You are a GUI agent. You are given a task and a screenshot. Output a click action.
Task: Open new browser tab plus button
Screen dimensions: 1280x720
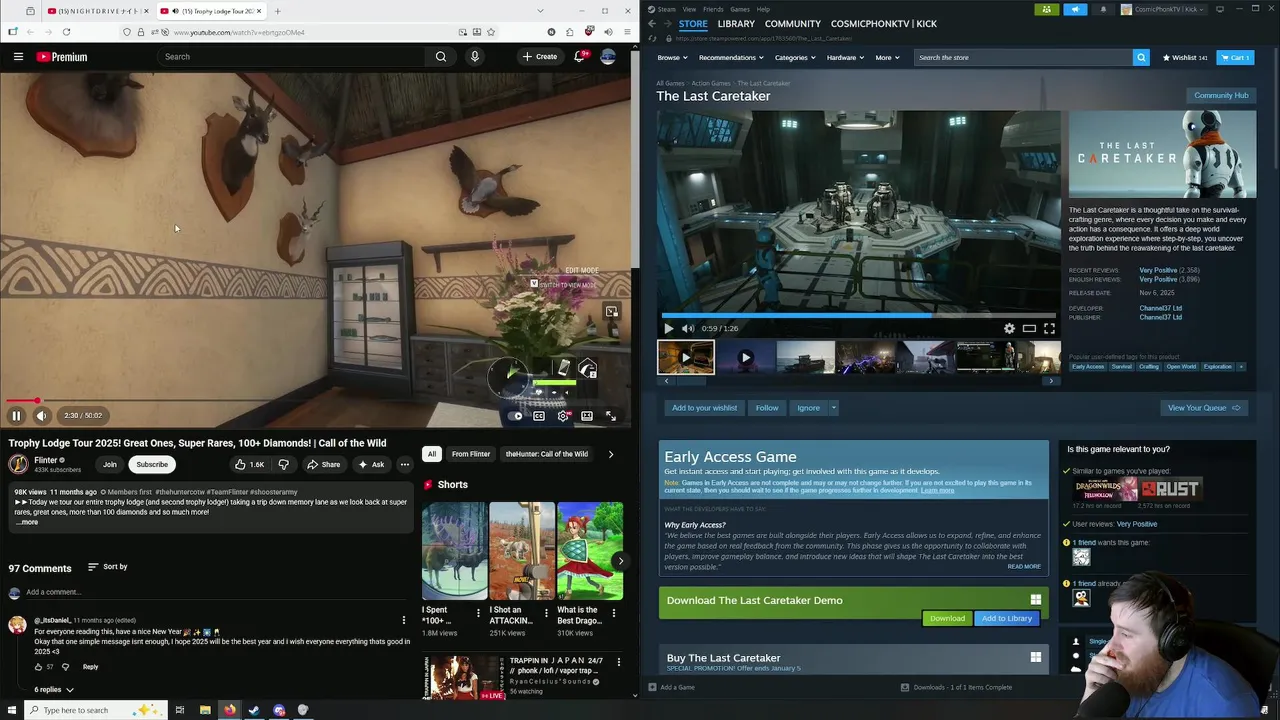277,11
